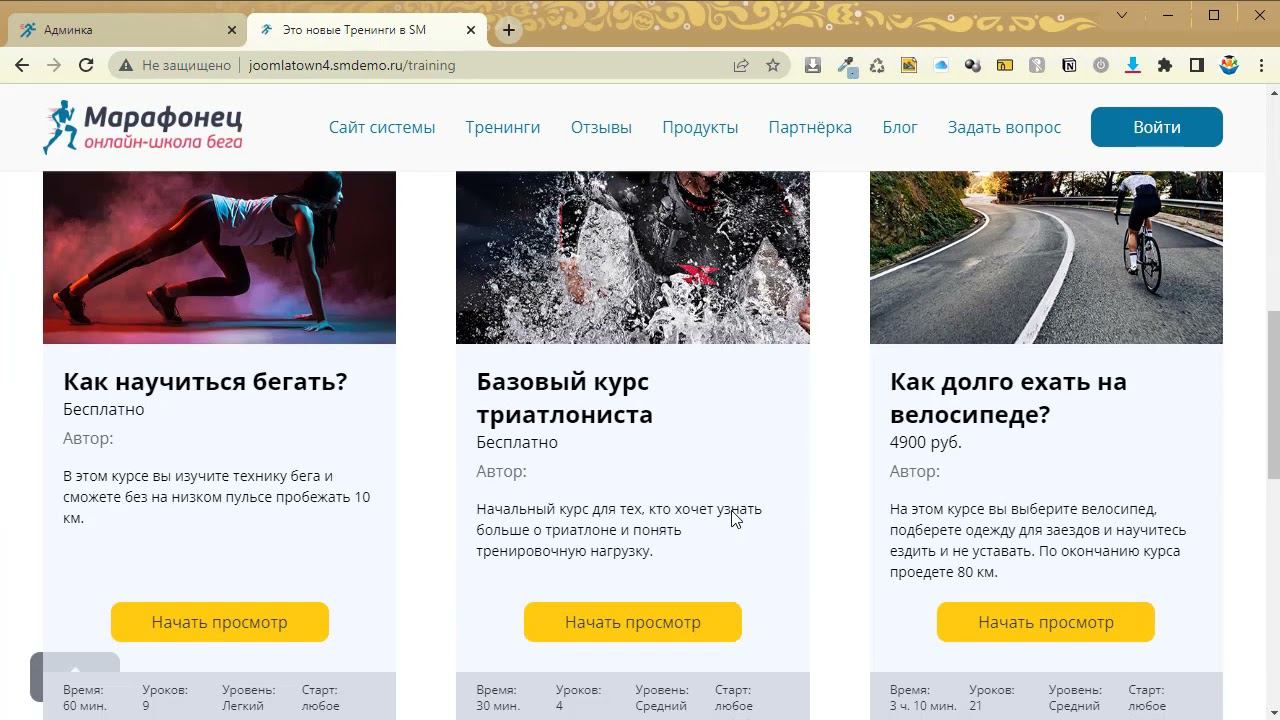Viewport: 1280px width, 720px height.
Task: Open the blue download arrow extension
Action: point(1133,65)
